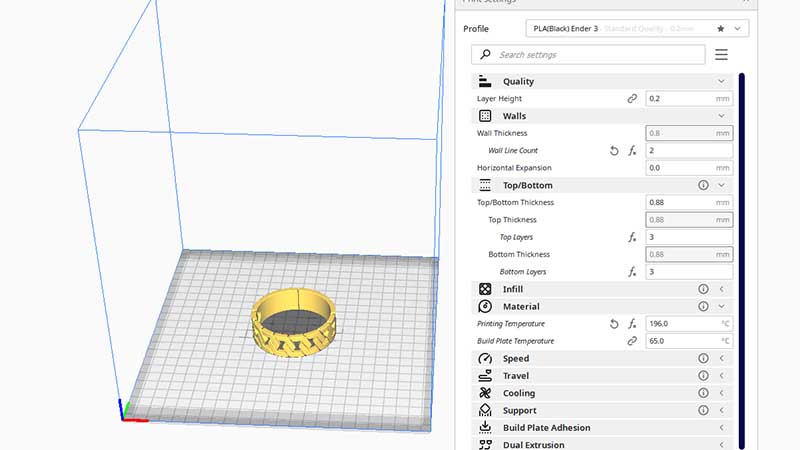Click the Material category icon
The height and width of the screenshot is (450, 800).
click(x=485, y=307)
